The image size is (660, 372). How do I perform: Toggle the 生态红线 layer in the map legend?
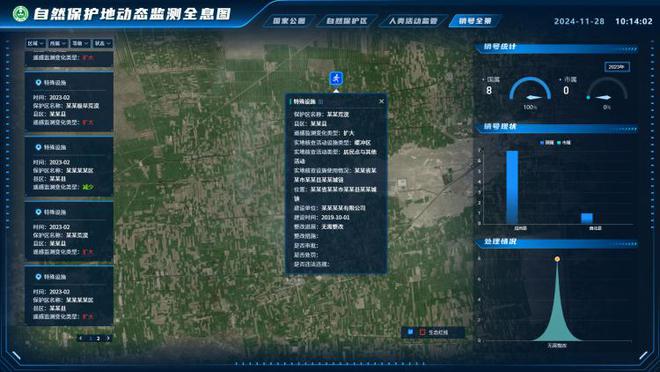point(434,332)
